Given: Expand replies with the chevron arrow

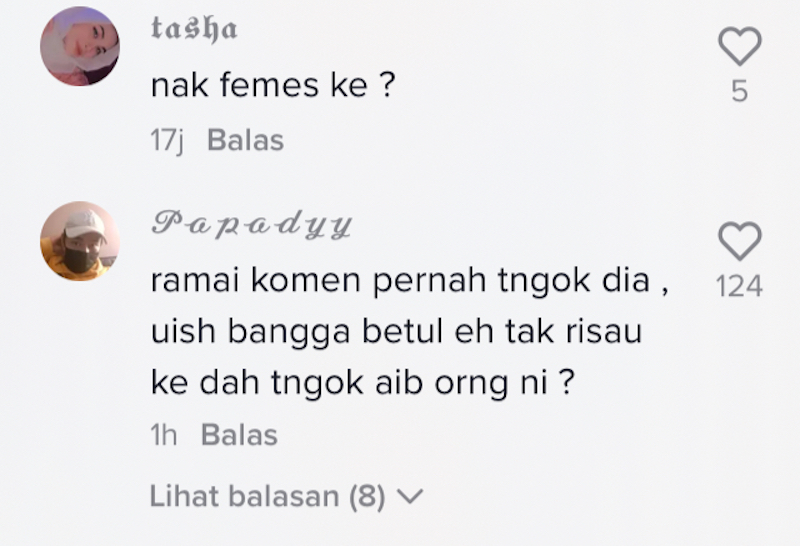Looking at the screenshot, I should (411, 496).
